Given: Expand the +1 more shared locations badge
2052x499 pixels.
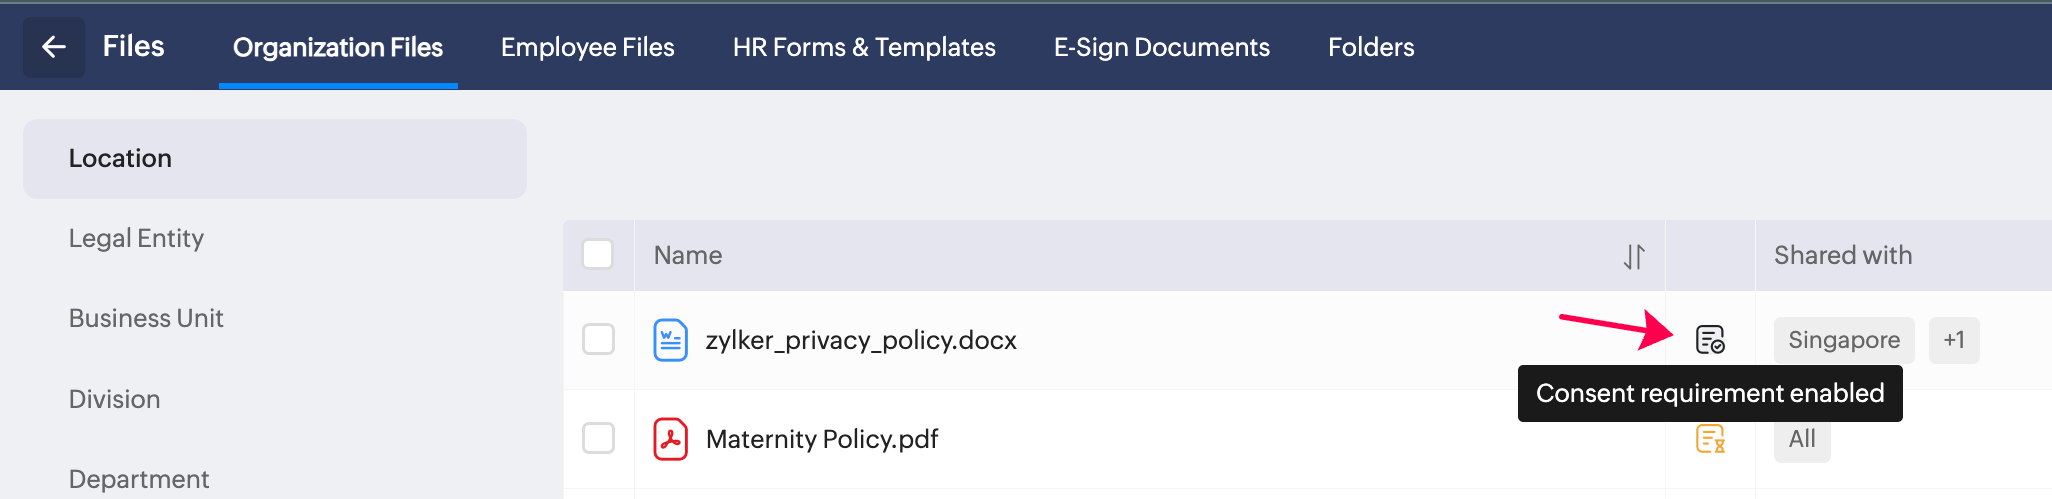Looking at the screenshot, I should (1953, 340).
